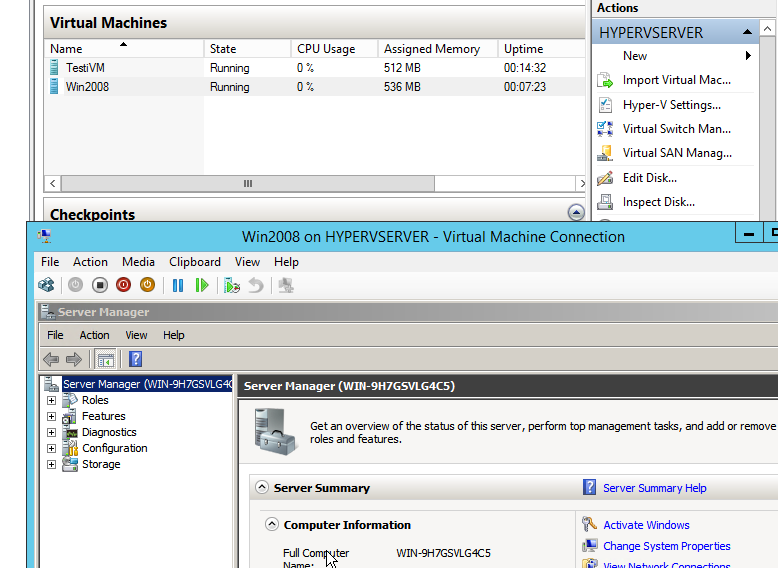The image size is (778, 568).
Task: Click the TestiVM server icon in list
Action: tap(54, 67)
